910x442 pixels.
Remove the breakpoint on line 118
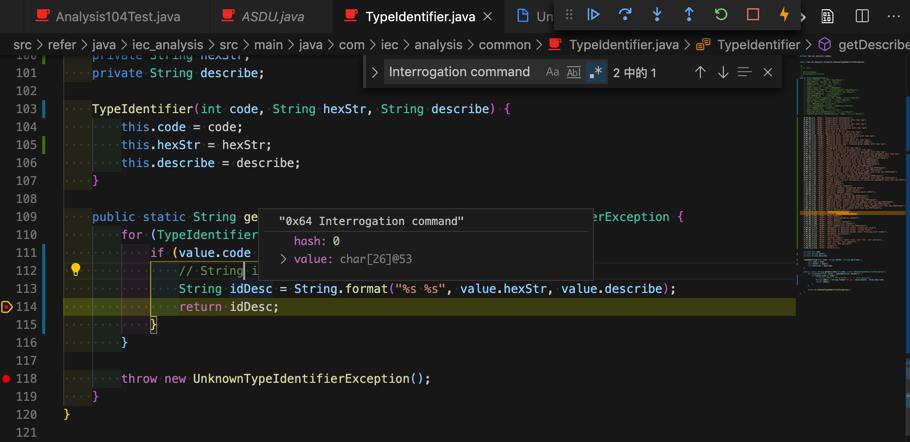[6, 379]
